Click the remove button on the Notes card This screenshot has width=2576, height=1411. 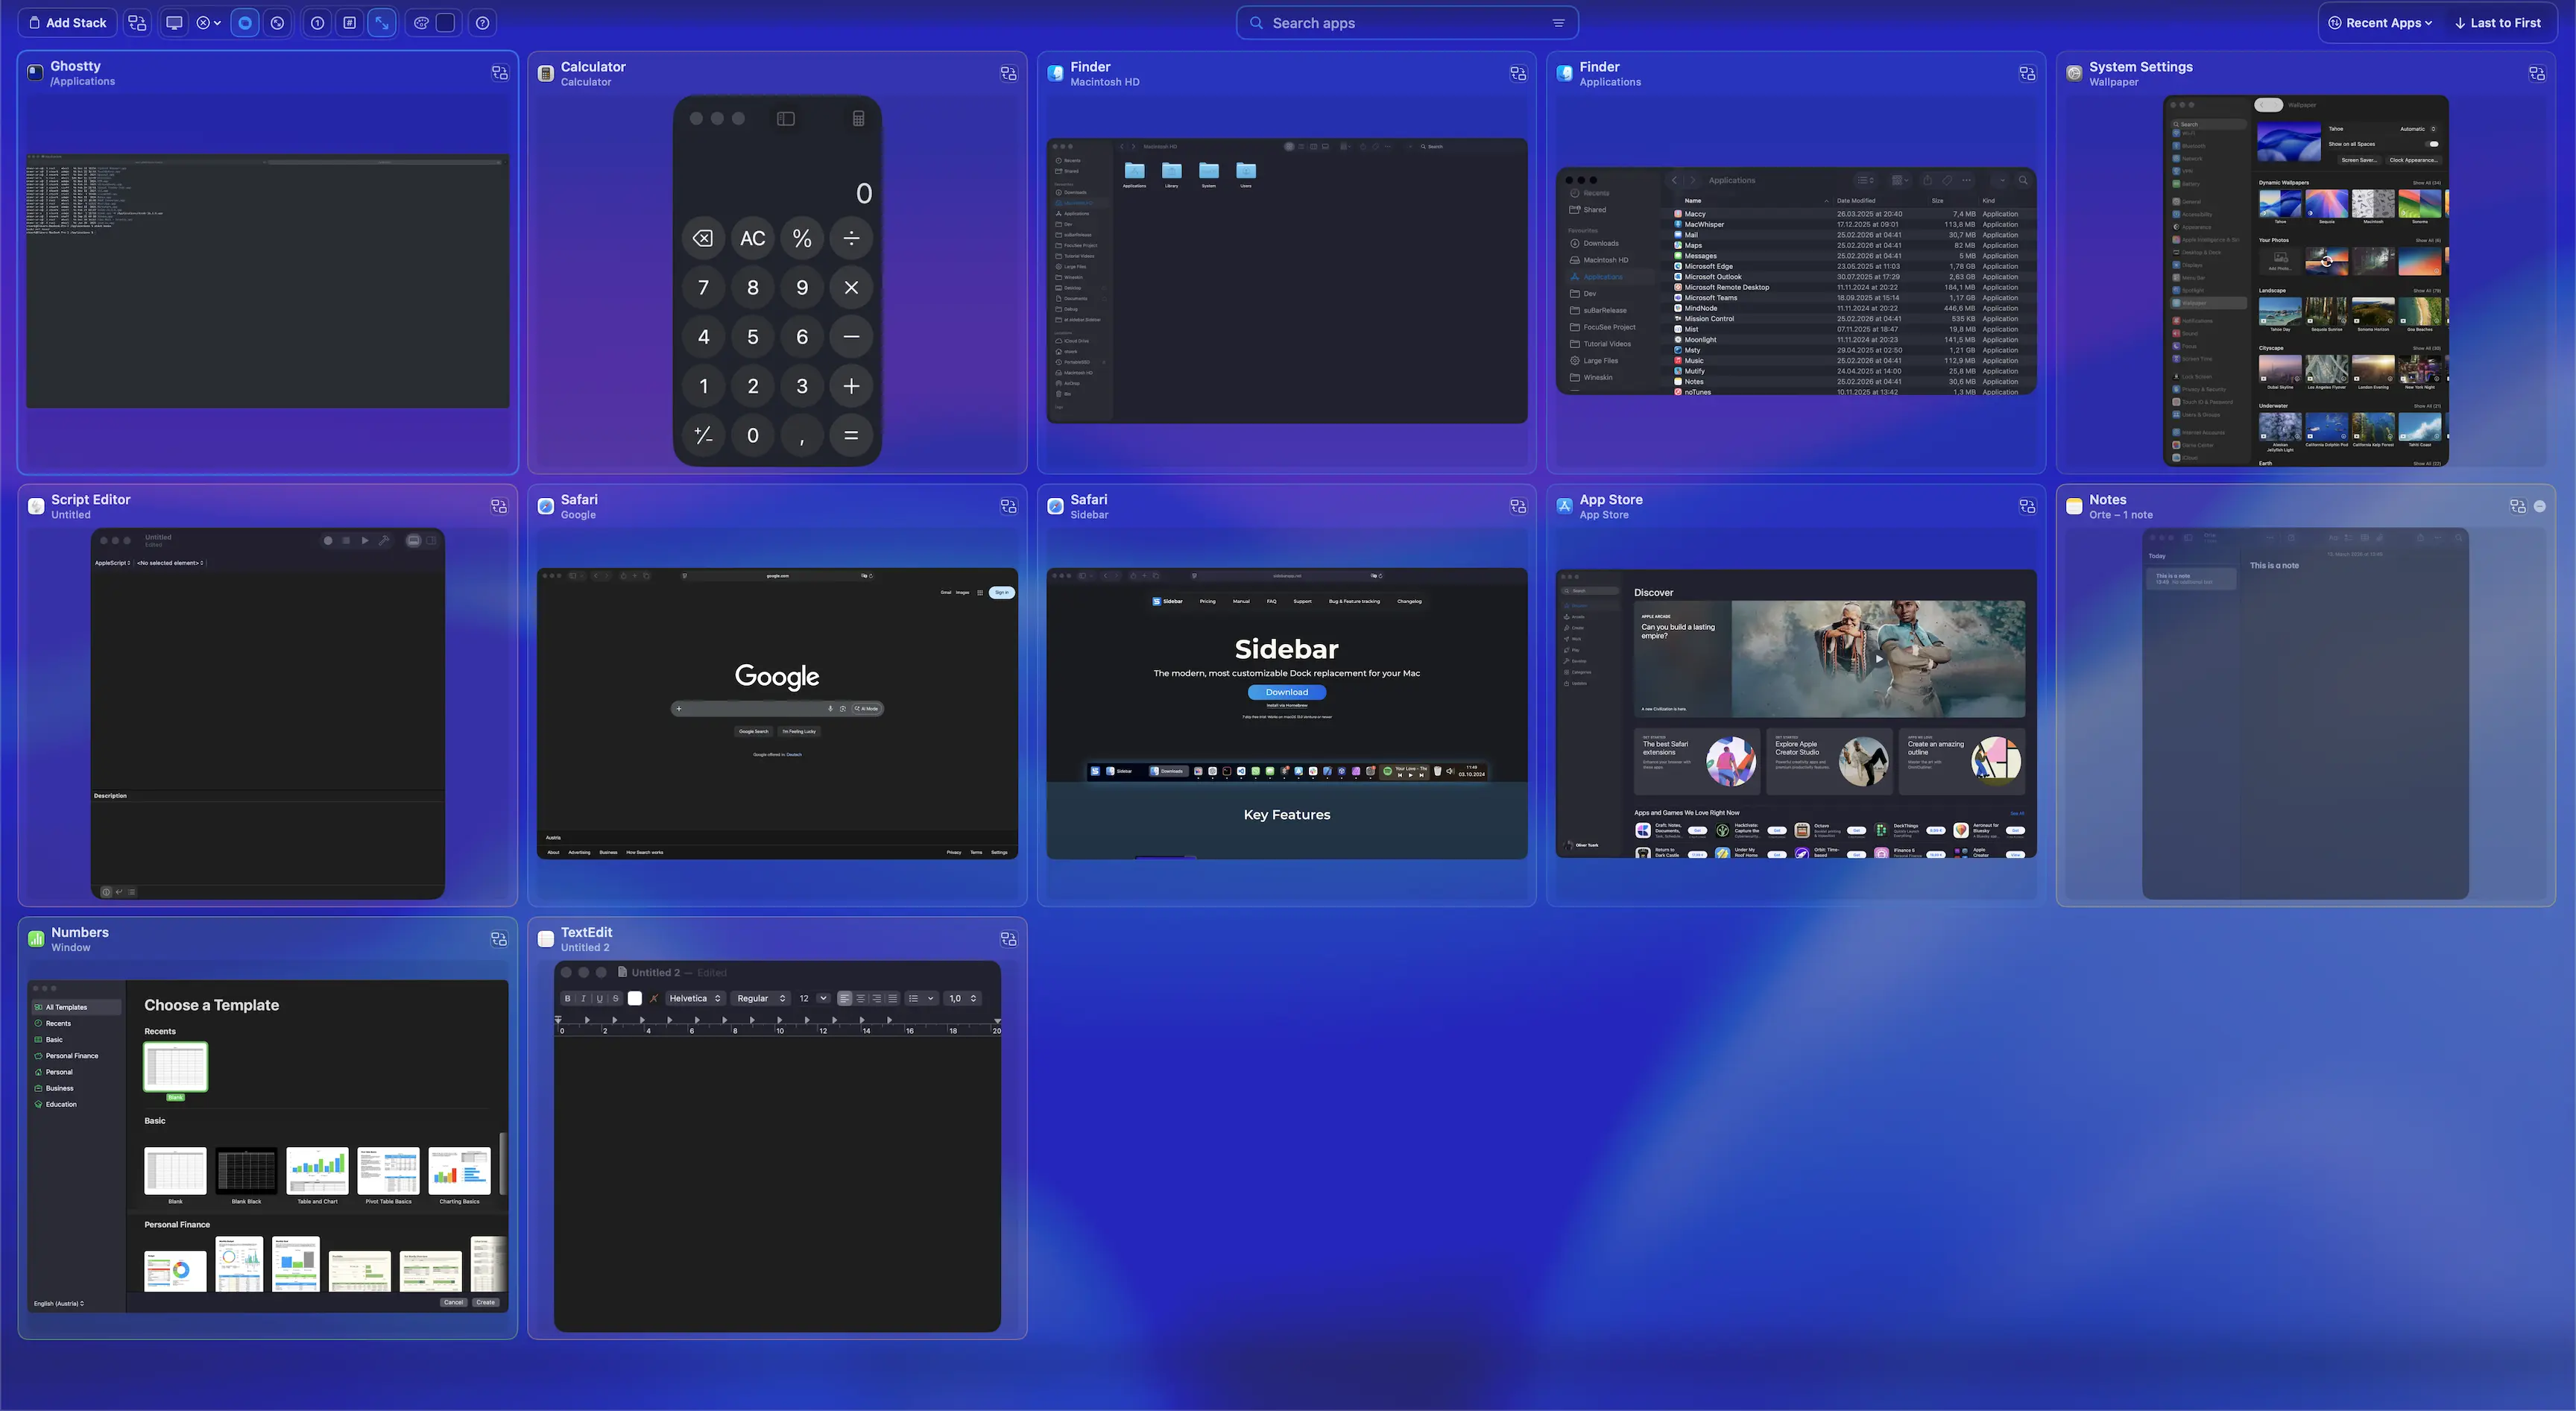click(2541, 507)
